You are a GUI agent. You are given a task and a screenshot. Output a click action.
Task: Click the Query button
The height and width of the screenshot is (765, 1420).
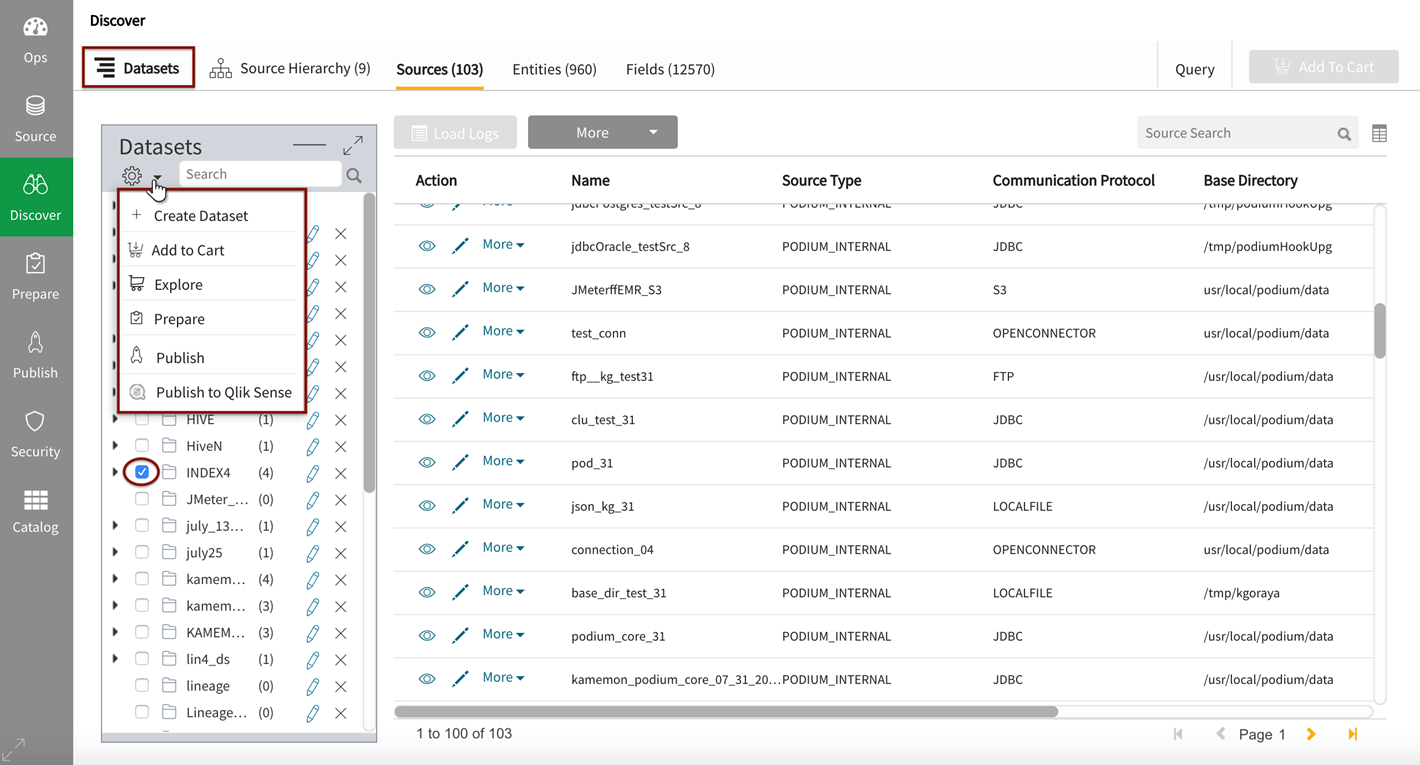1194,69
